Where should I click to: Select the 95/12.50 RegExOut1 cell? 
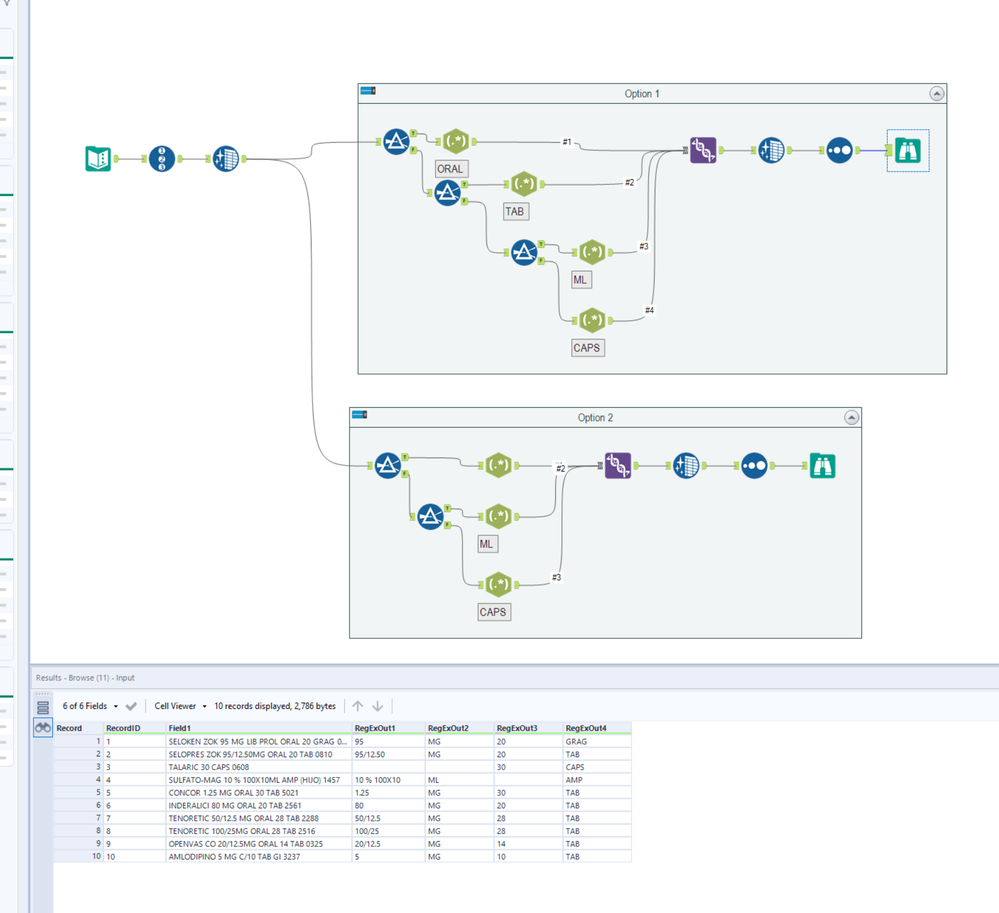389,754
